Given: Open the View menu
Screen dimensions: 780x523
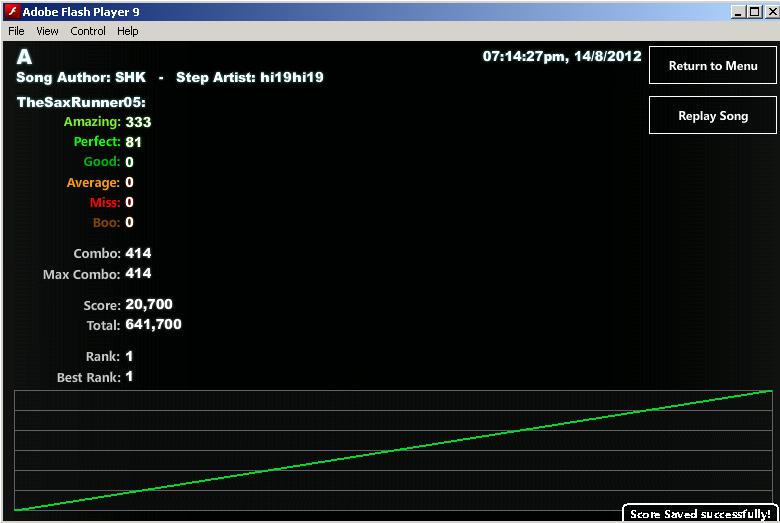Looking at the screenshot, I should point(47,31).
